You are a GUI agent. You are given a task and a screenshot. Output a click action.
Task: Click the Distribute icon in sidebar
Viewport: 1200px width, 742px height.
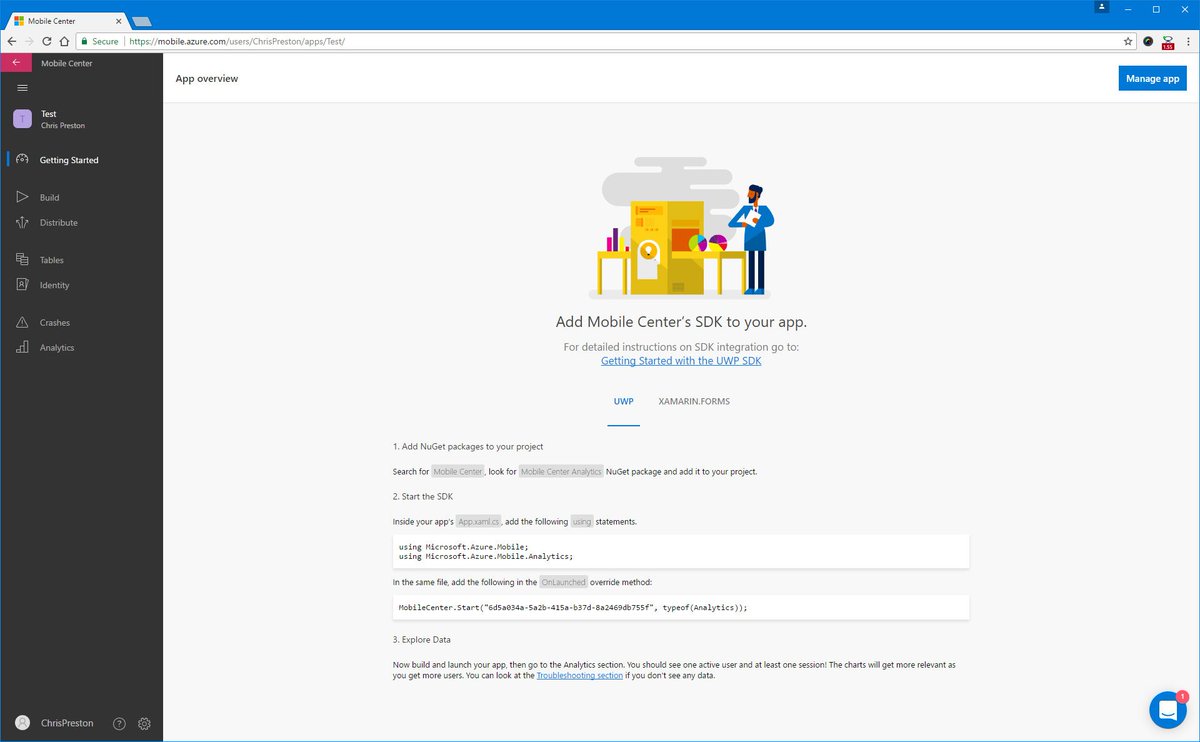point(22,222)
